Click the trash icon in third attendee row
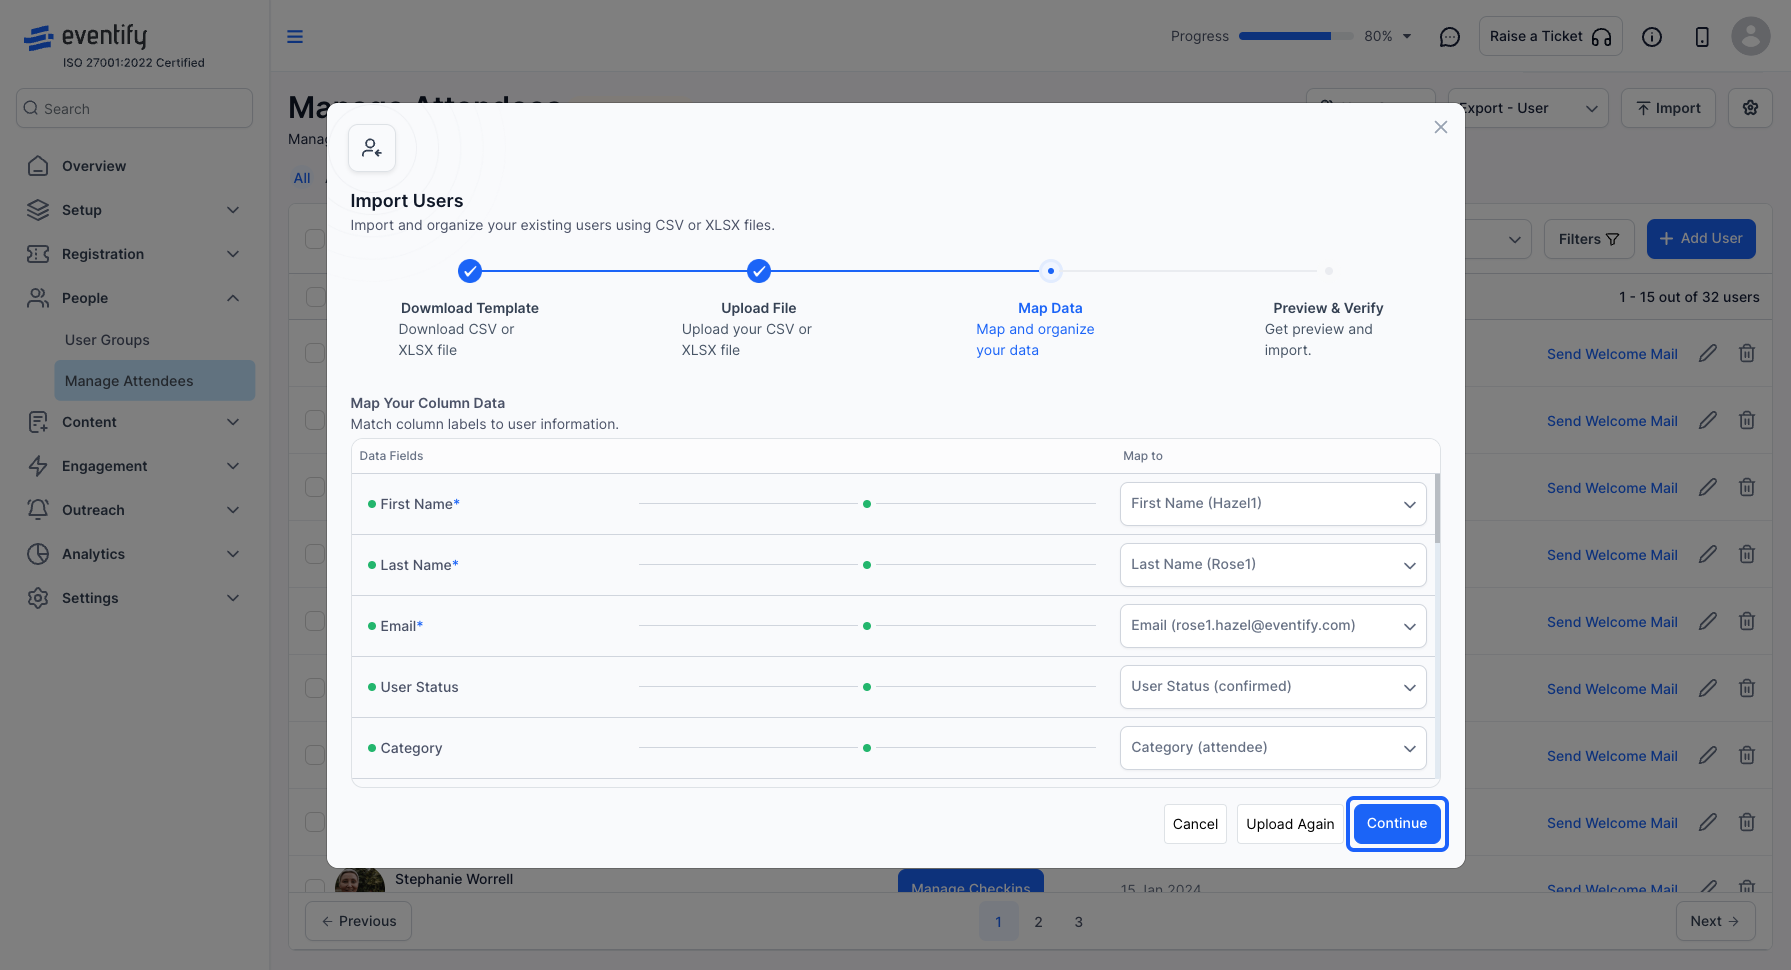Screen dimensions: 1791x970 coord(1747,487)
